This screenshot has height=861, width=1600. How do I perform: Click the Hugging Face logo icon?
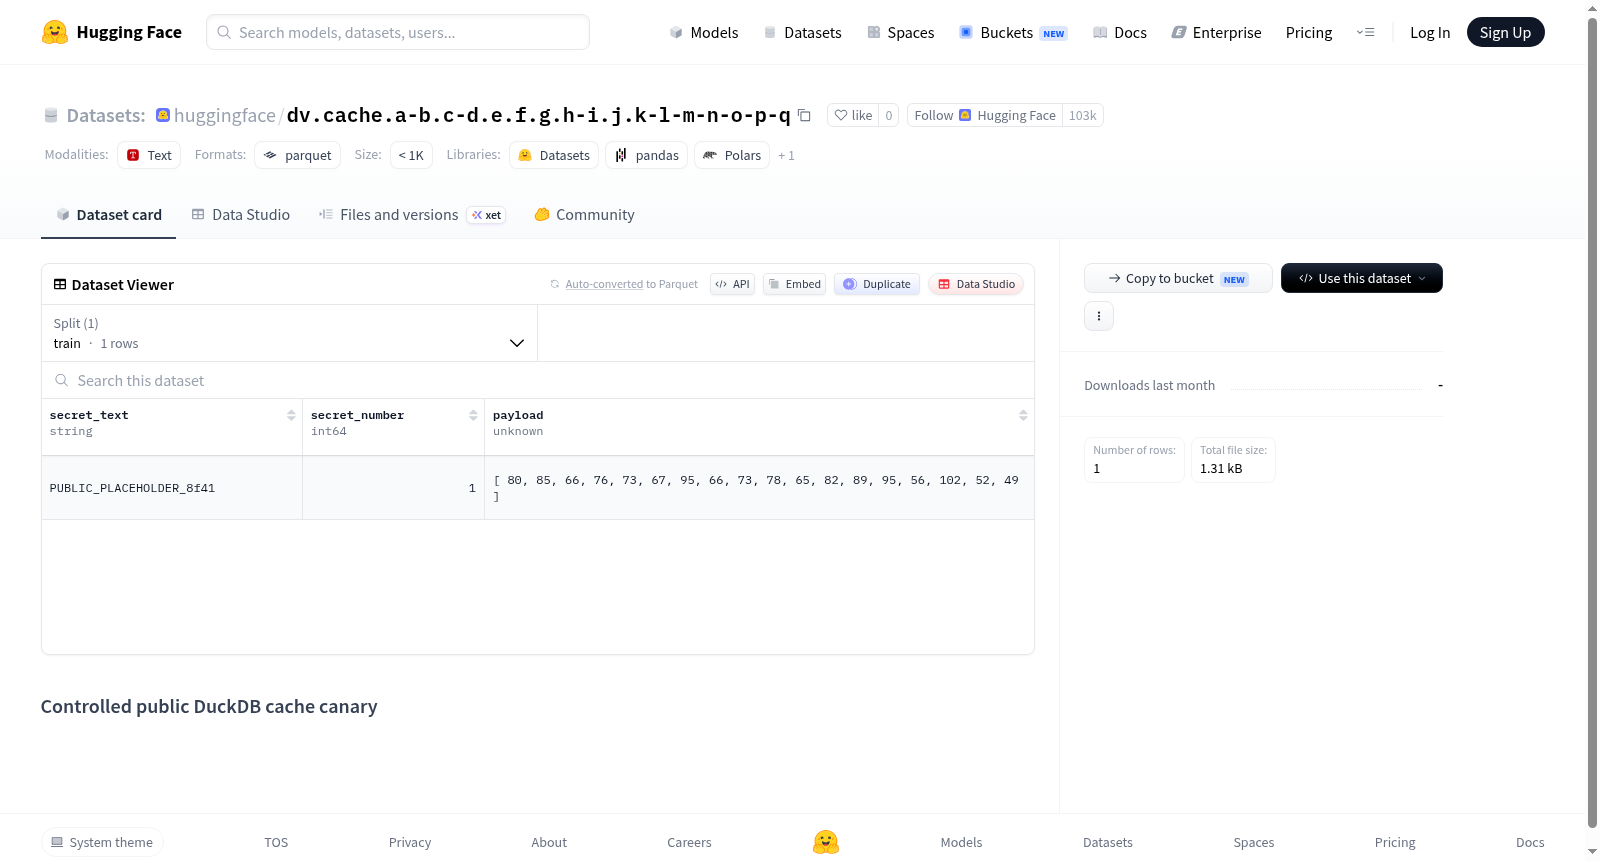(x=55, y=32)
